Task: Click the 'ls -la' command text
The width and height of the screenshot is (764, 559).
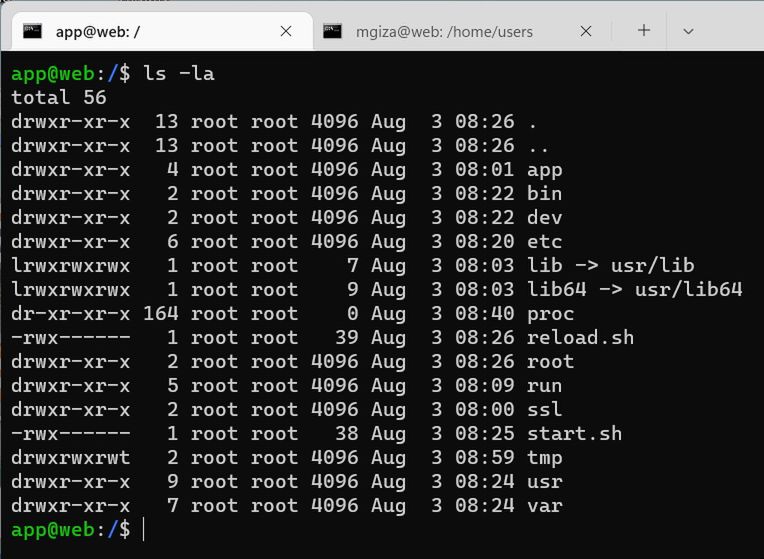Action: pos(178,74)
